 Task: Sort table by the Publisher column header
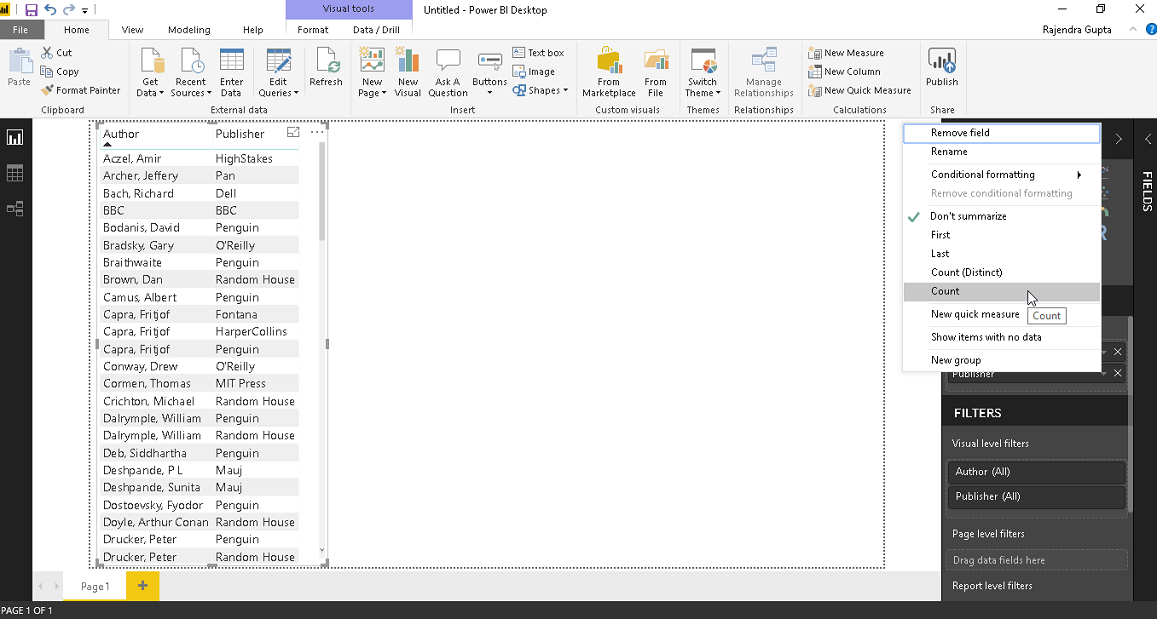pos(240,134)
